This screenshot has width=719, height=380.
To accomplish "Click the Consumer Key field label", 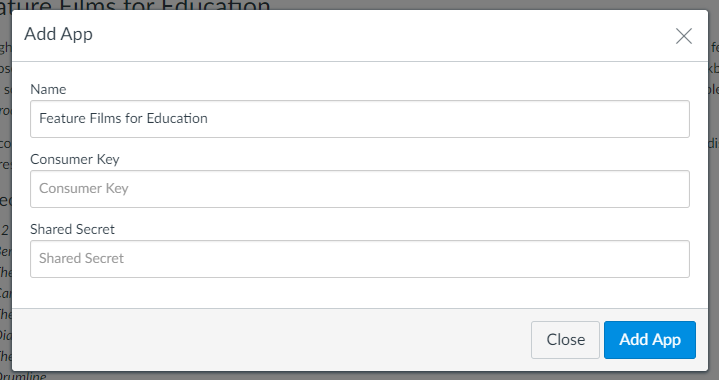I will tap(75, 159).
